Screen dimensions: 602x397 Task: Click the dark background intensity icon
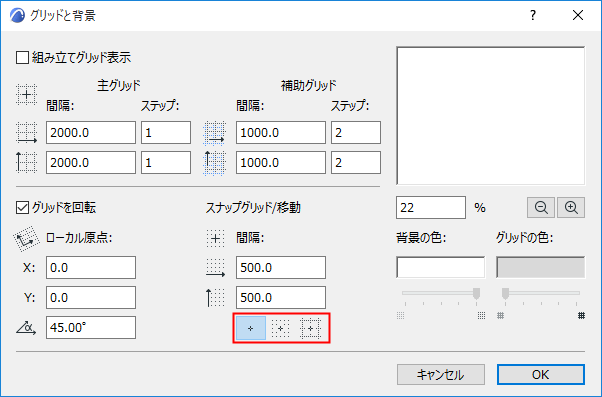(x=481, y=316)
